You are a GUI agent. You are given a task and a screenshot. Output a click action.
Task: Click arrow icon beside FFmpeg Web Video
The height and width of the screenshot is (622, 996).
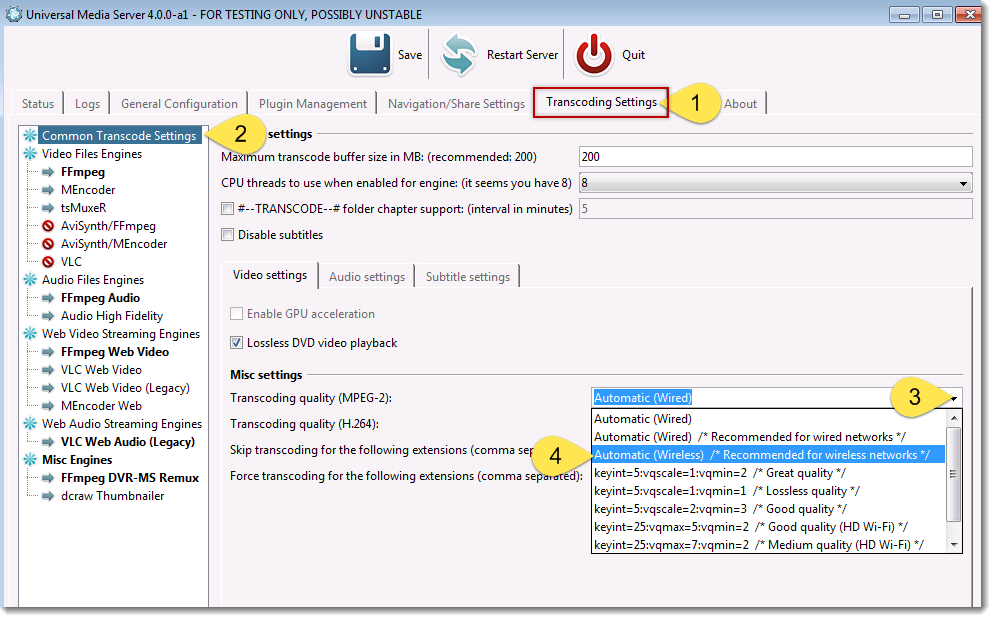48,352
